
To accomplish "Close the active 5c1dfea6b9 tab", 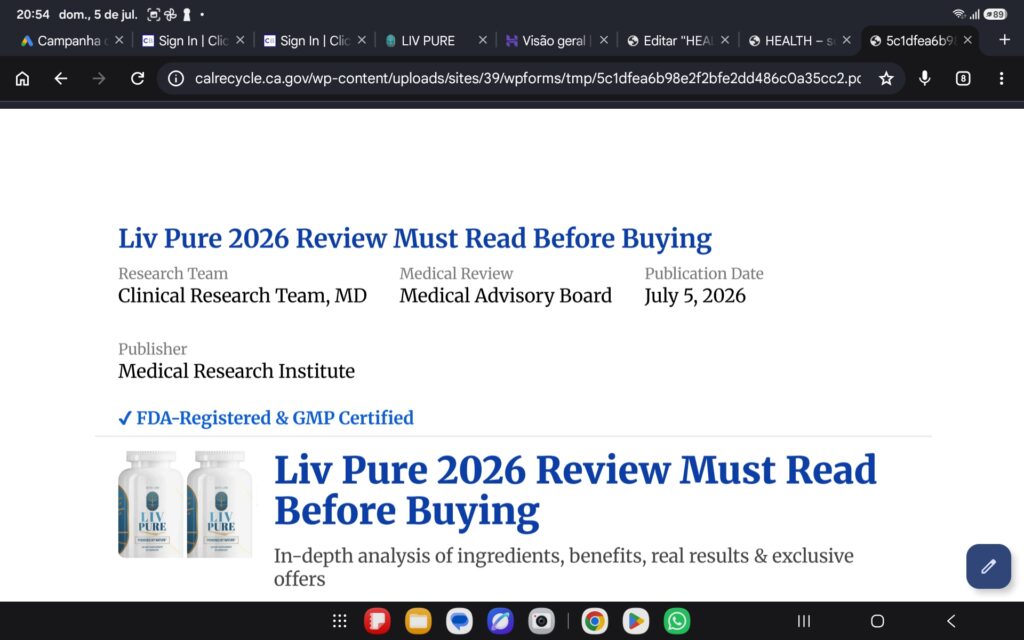I will coord(968,40).
